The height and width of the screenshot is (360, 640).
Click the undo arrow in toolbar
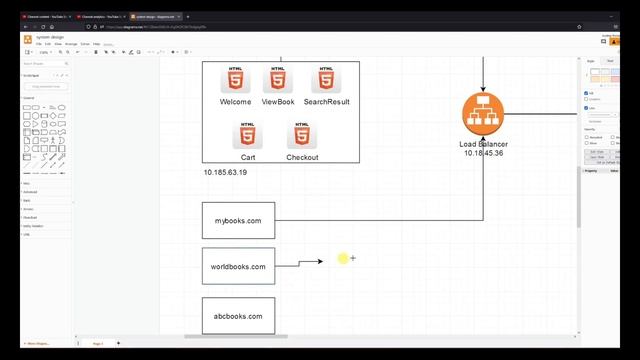78,52
